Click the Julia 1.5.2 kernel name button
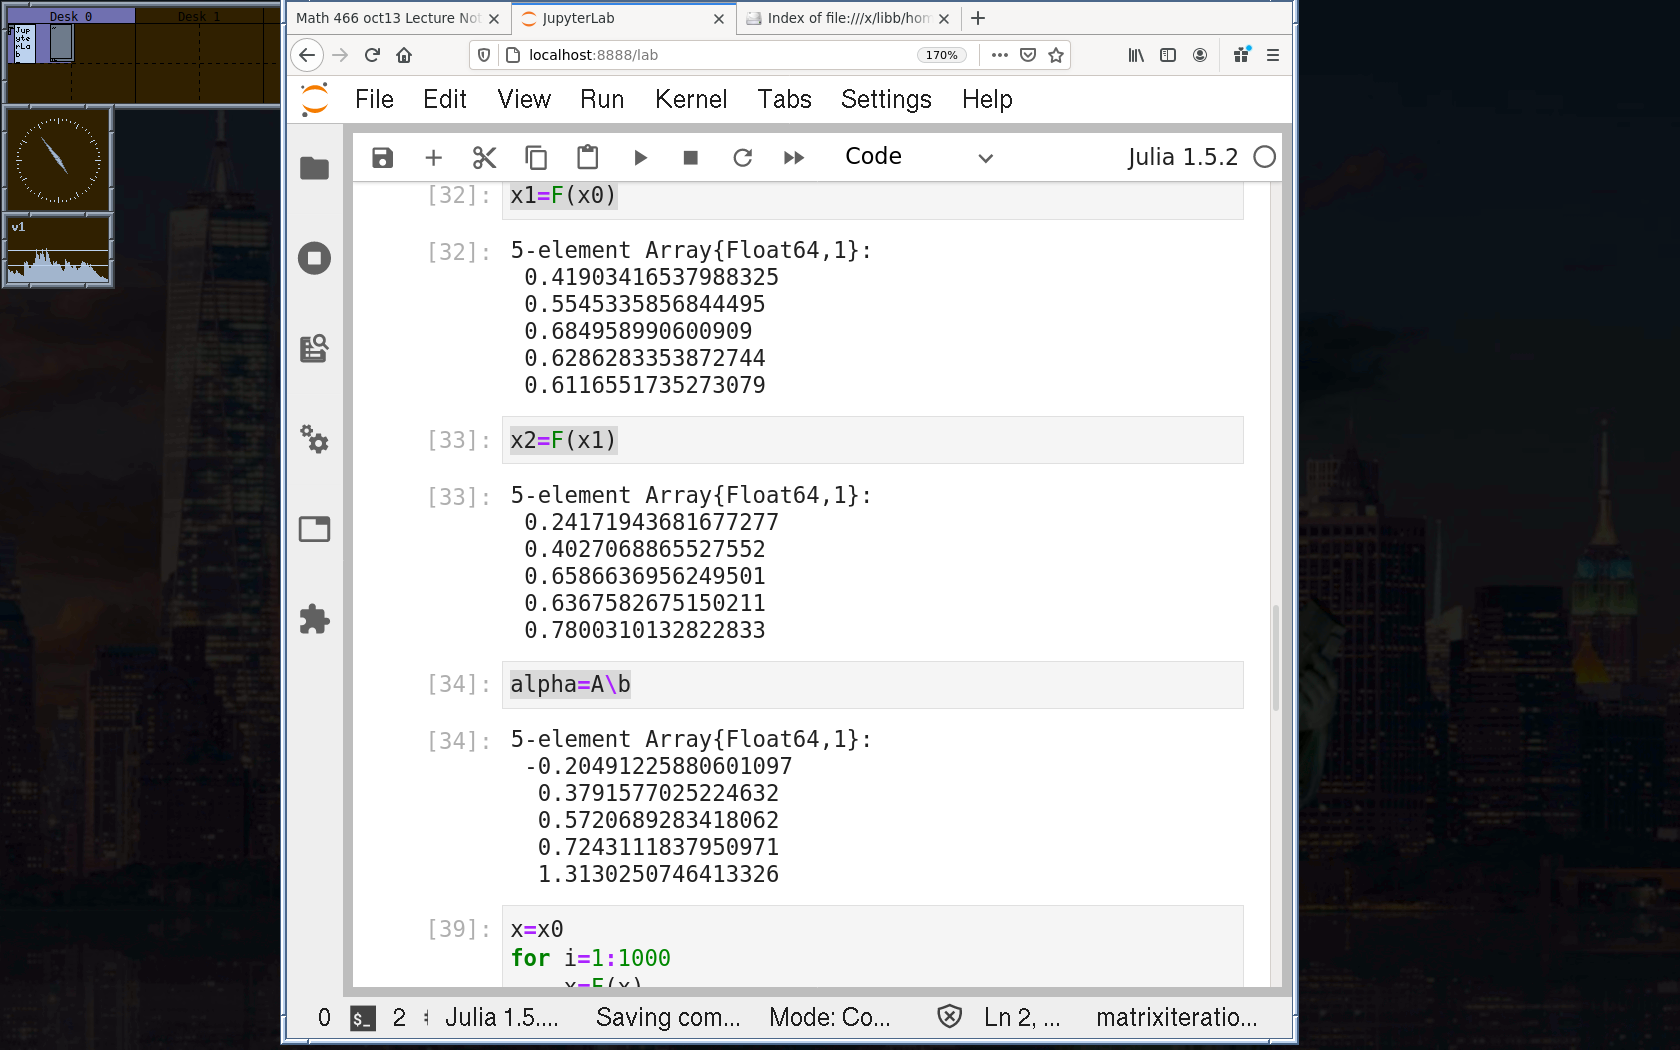Screen dimensions: 1680x1050 tap(1182, 157)
